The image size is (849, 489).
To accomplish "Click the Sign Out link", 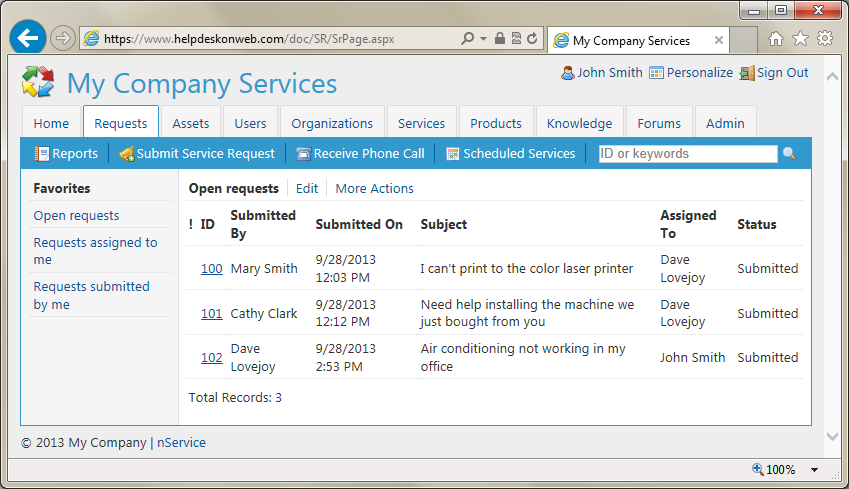I will [782, 73].
